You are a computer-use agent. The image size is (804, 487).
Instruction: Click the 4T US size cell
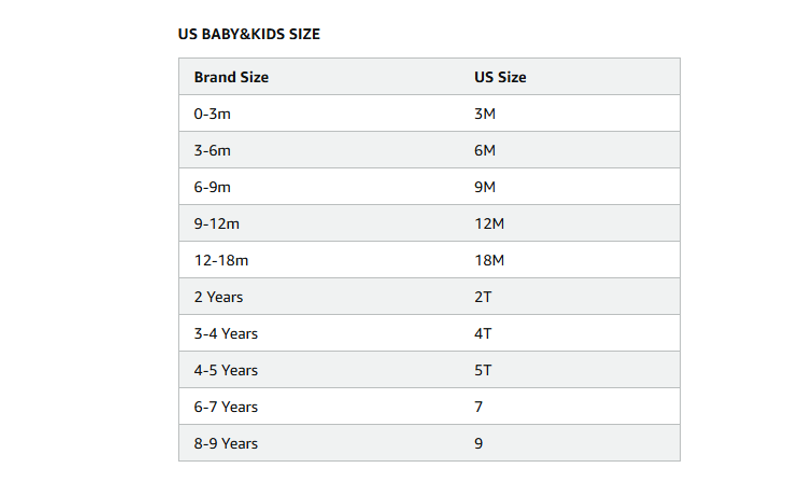coord(483,333)
